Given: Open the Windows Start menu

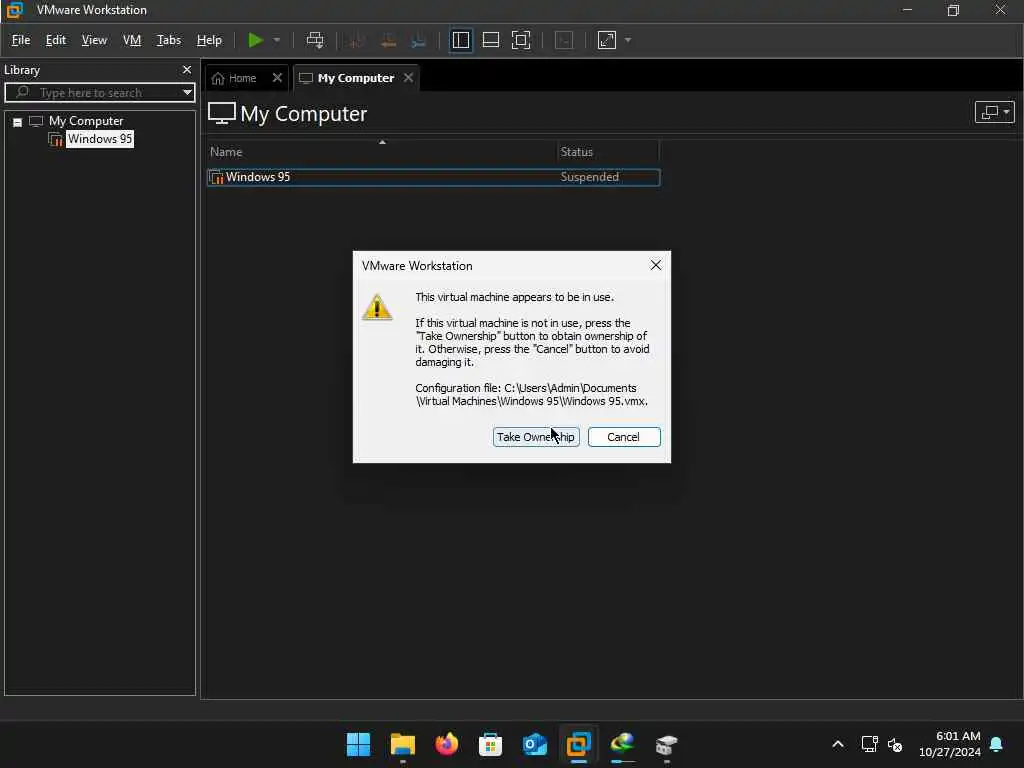Looking at the screenshot, I should click(358, 744).
